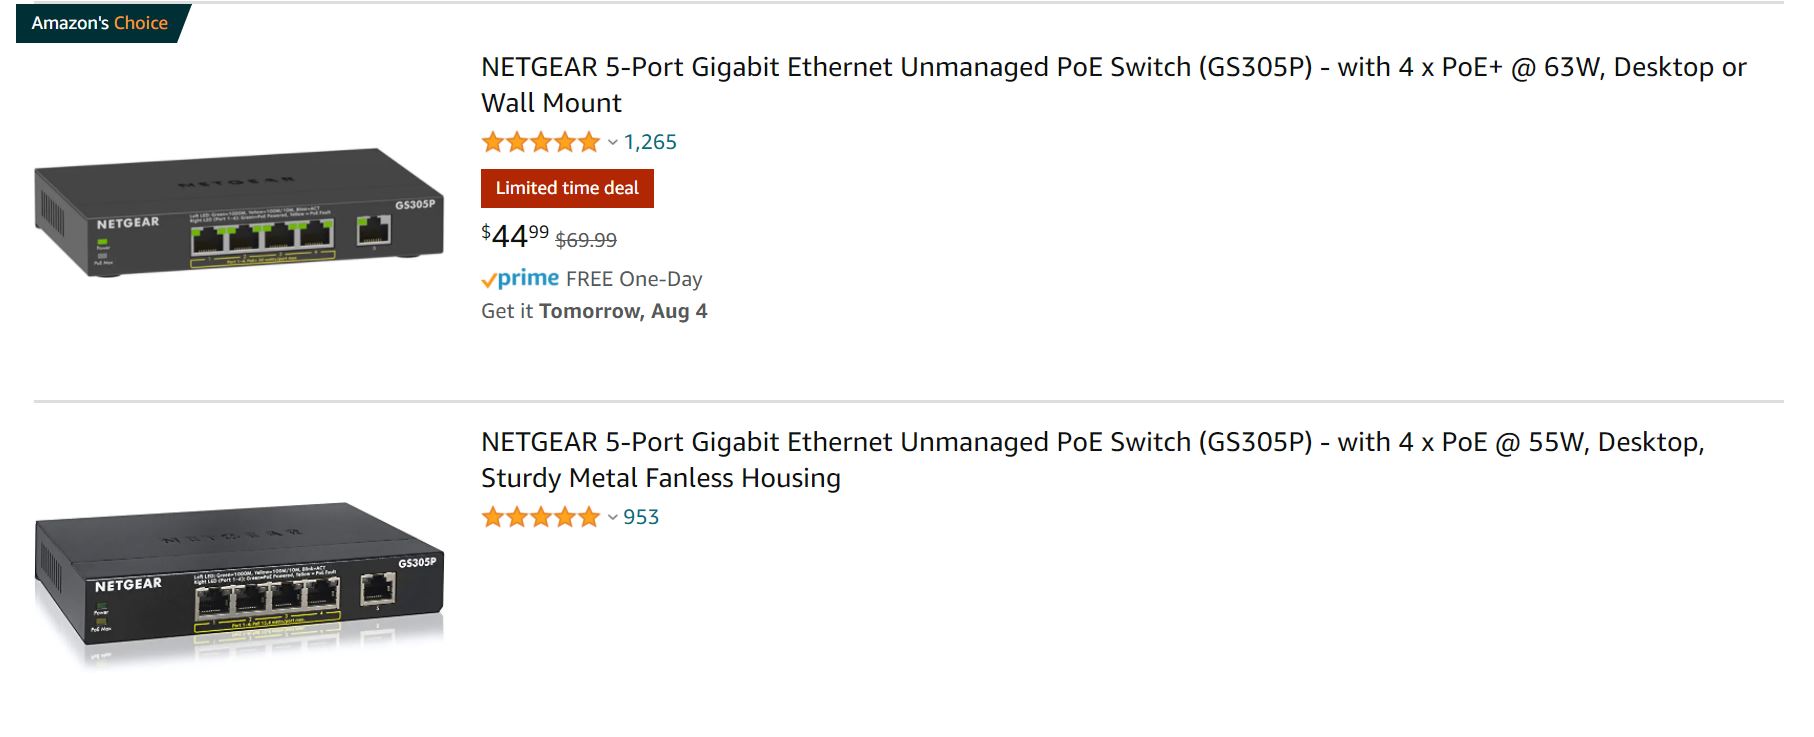Viewport: 1814px width, 737px height.
Task: Click the GS305P label on the first switch photo
Action: [414, 204]
